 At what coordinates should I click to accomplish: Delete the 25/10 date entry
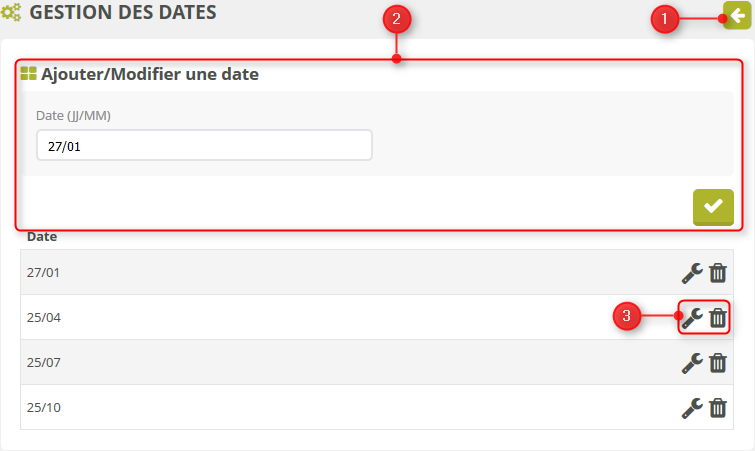click(x=718, y=408)
